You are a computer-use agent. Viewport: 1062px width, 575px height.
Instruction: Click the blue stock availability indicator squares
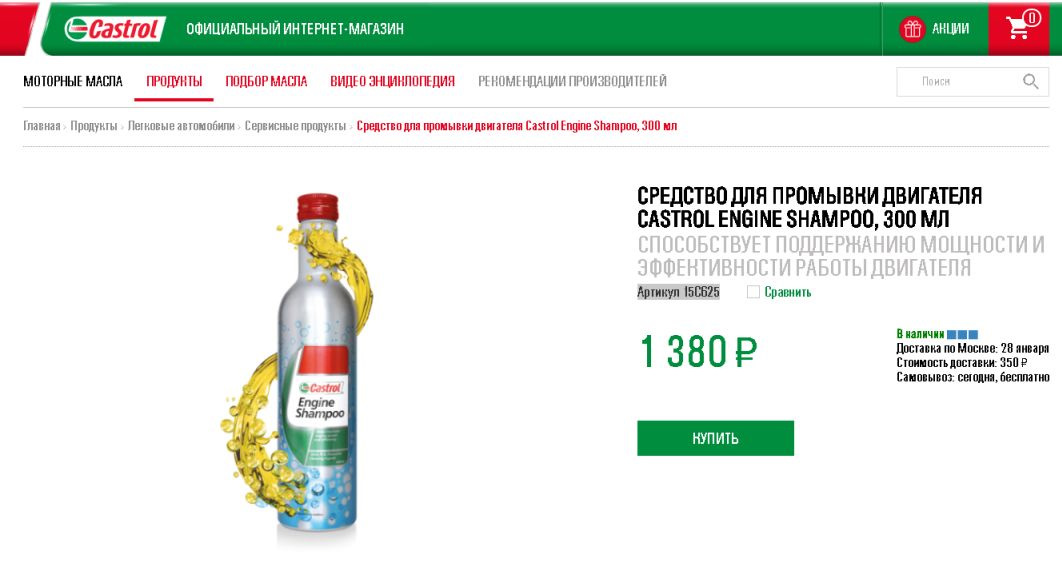click(x=962, y=334)
